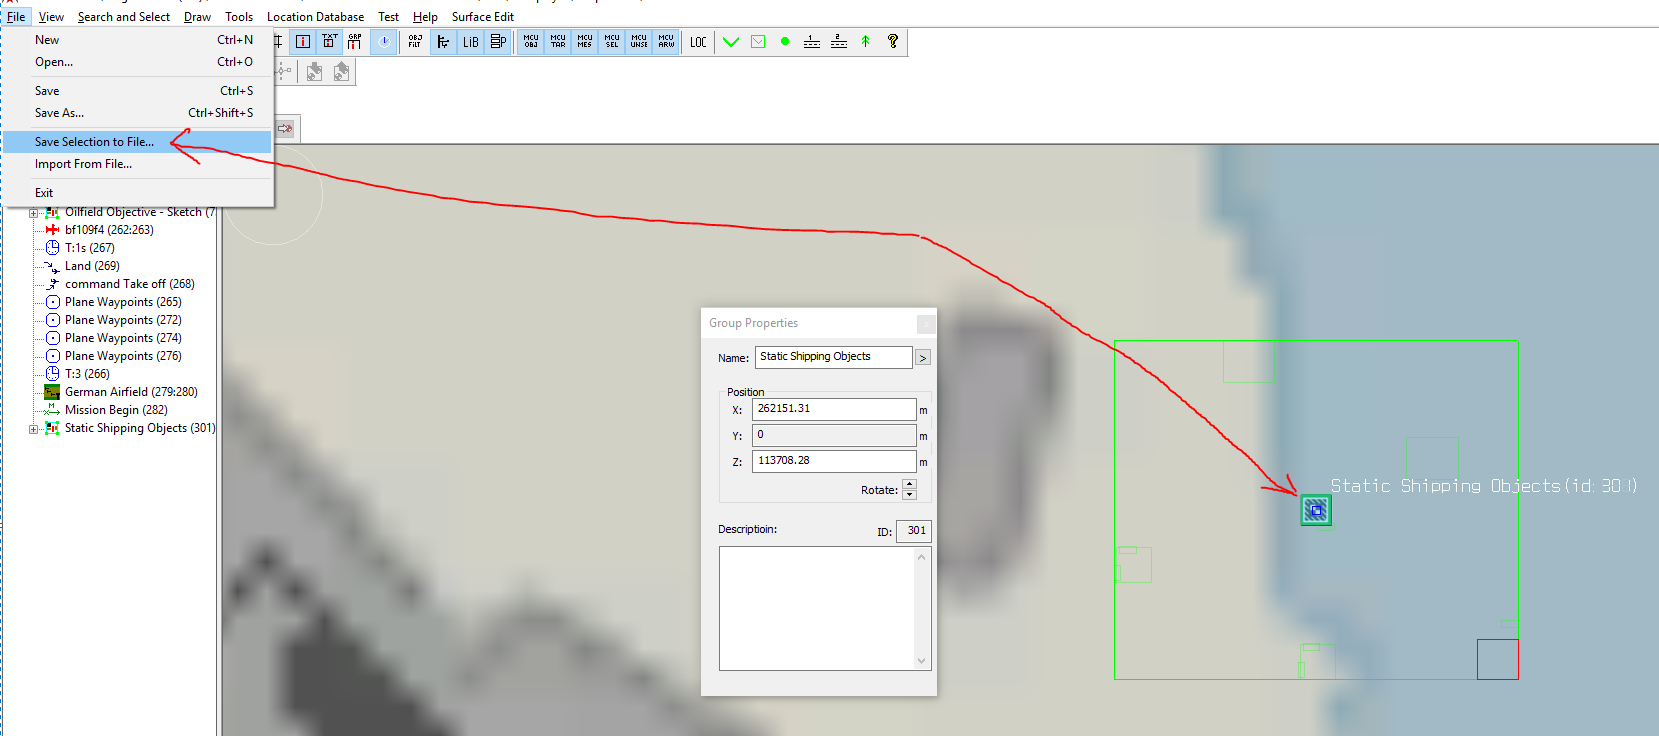
Task: Toggle the MCU TAR filter button
Action: pyautogui.click(x=558, y=42)
